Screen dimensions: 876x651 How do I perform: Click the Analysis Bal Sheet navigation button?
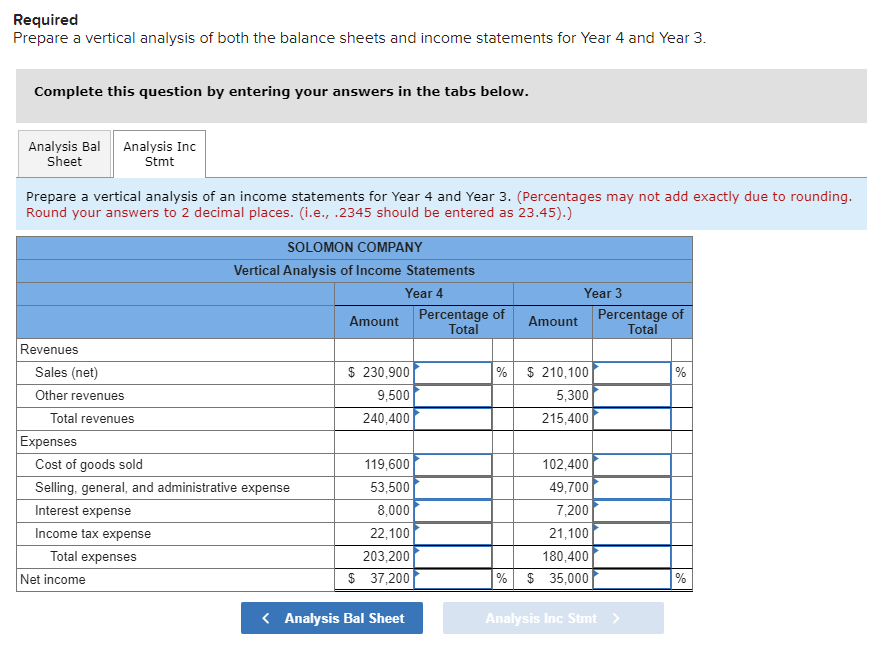tap(331, 618)
